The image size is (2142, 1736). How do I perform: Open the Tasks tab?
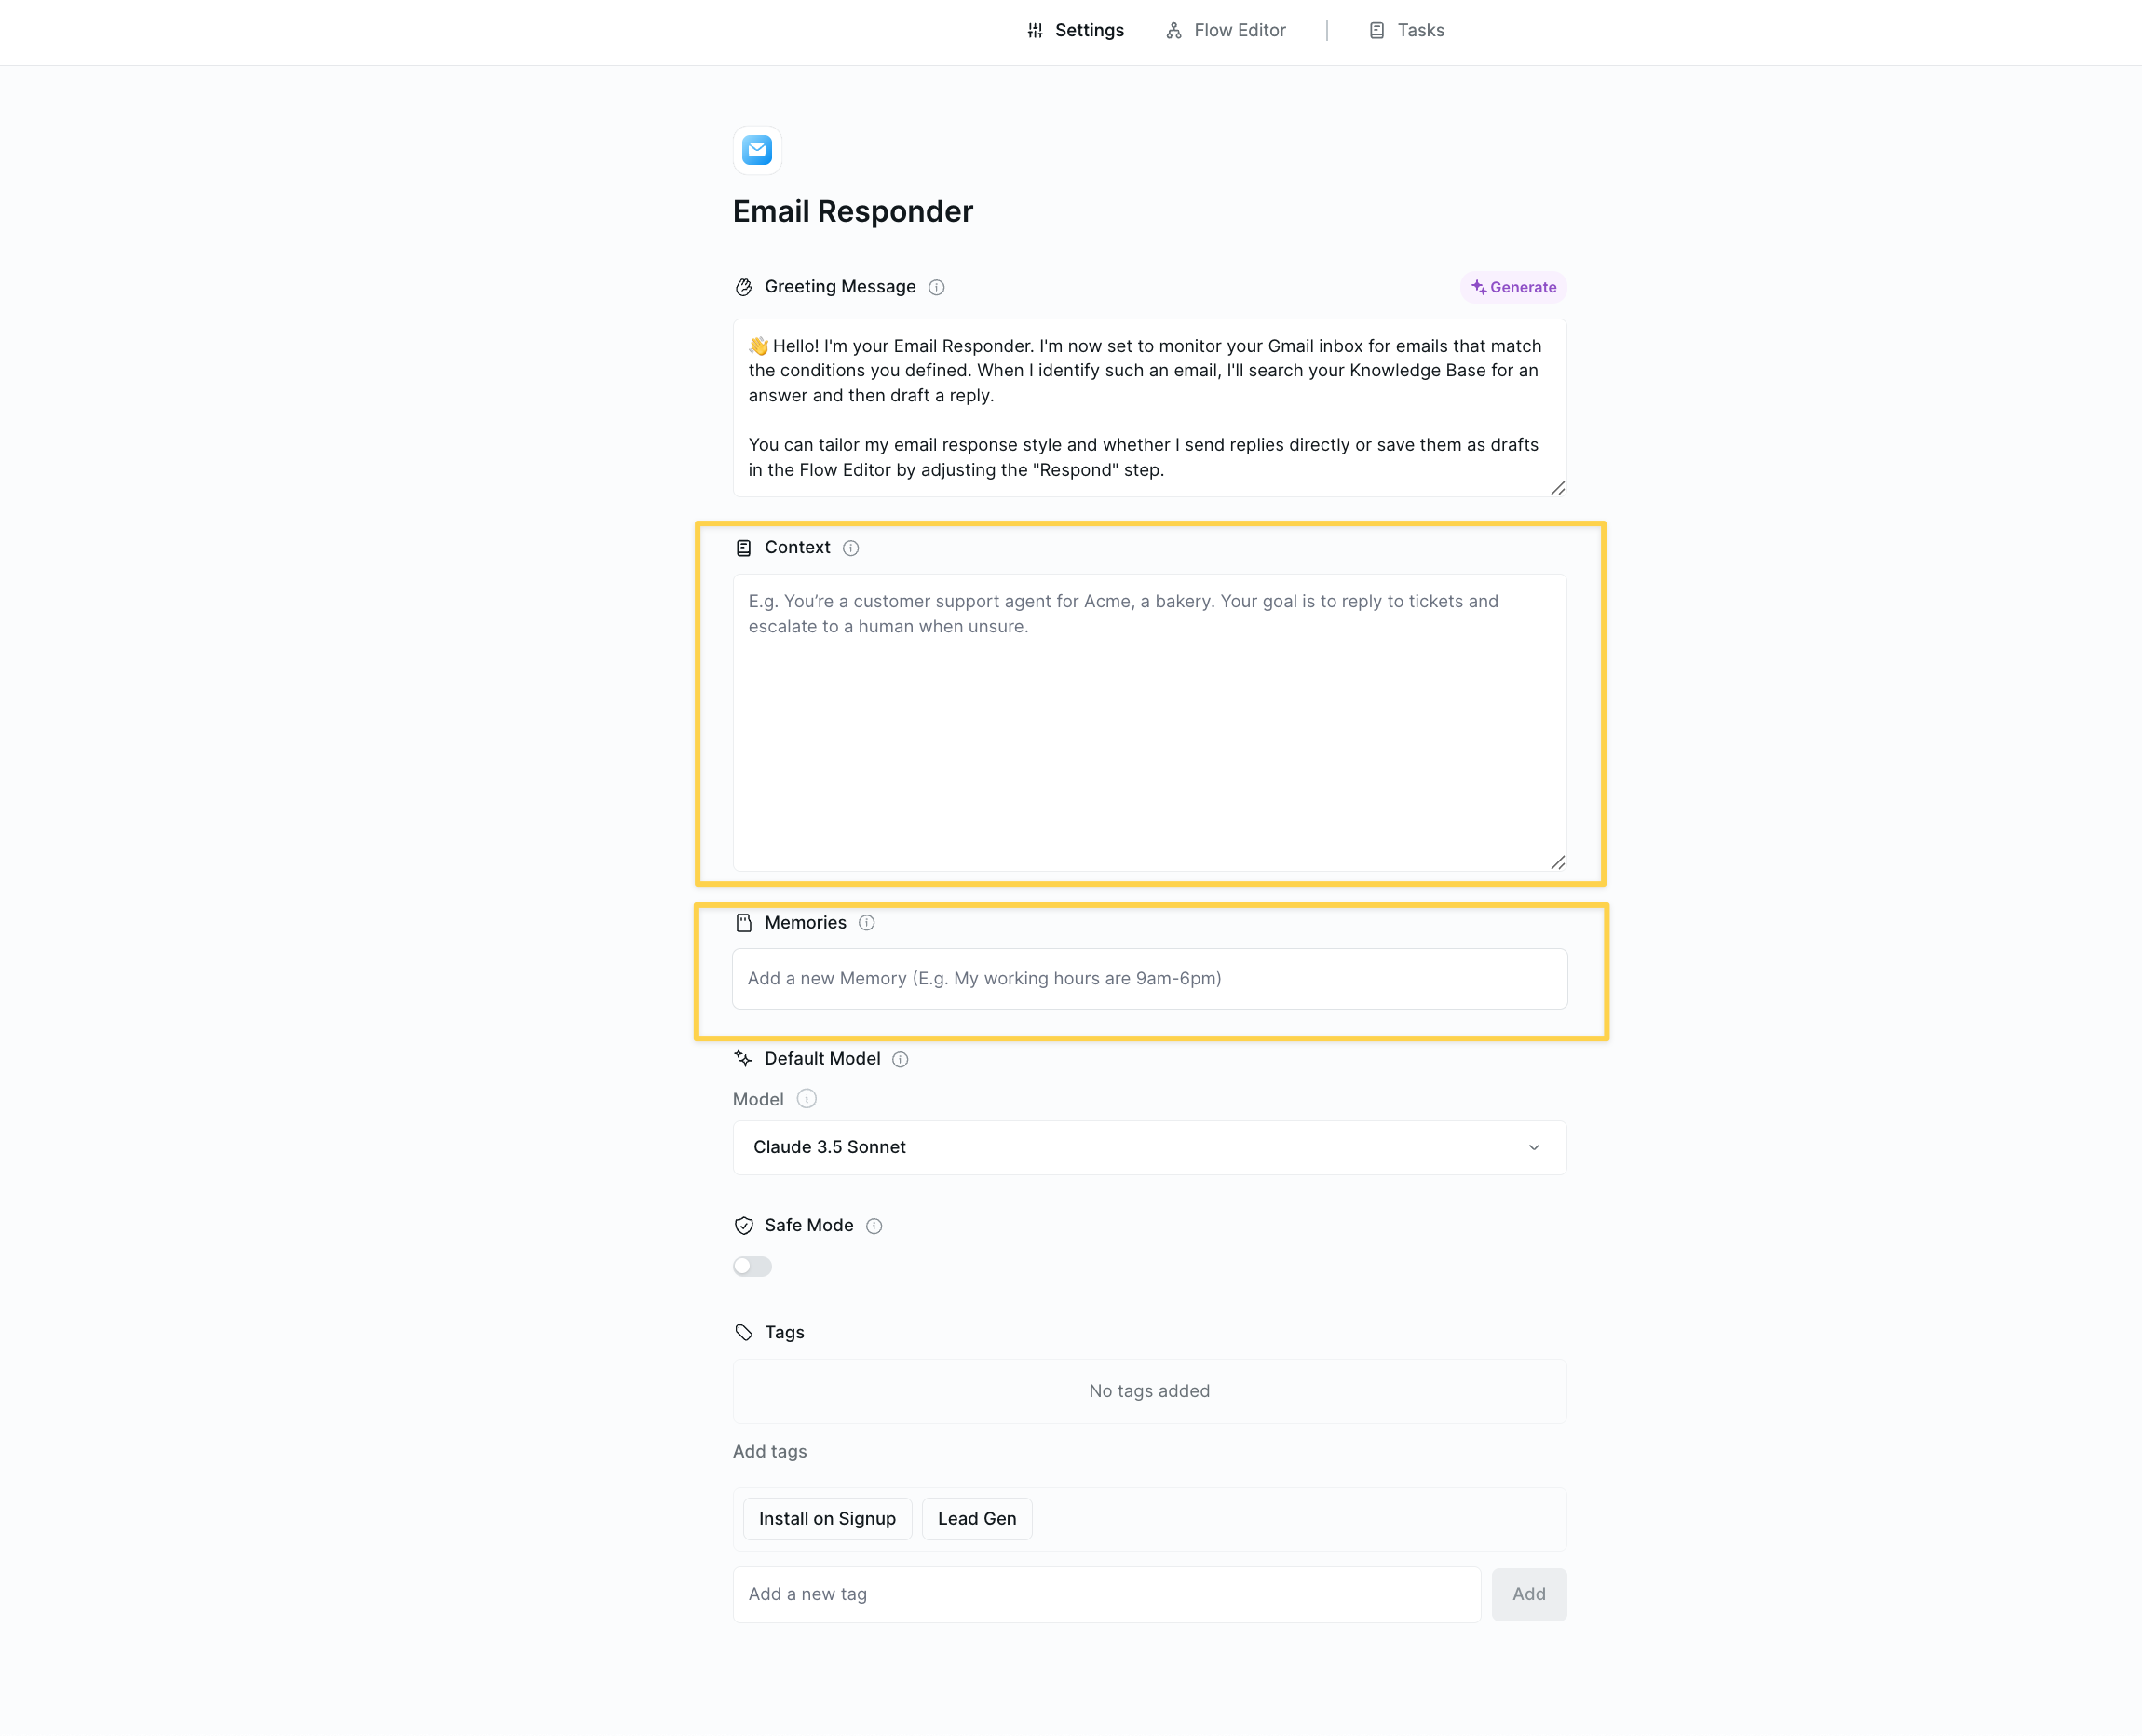1406,30
